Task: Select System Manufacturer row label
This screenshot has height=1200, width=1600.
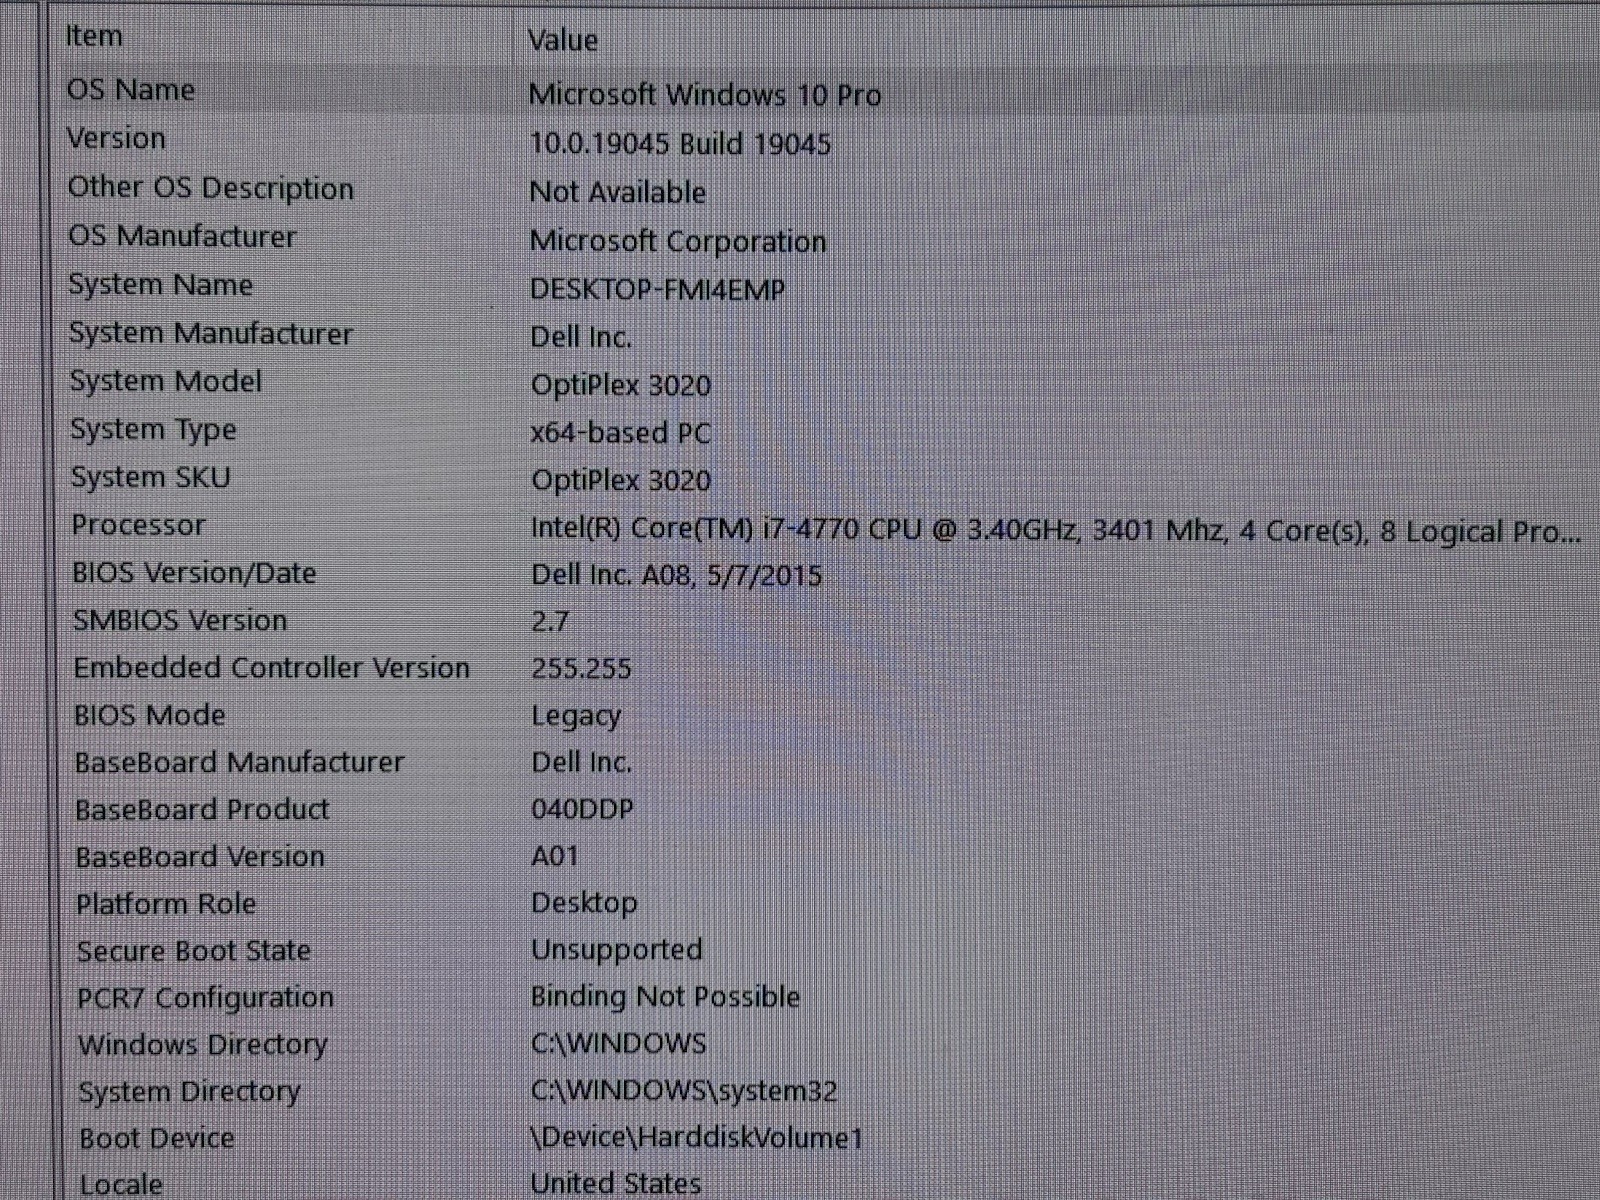Action: point(211,333)
